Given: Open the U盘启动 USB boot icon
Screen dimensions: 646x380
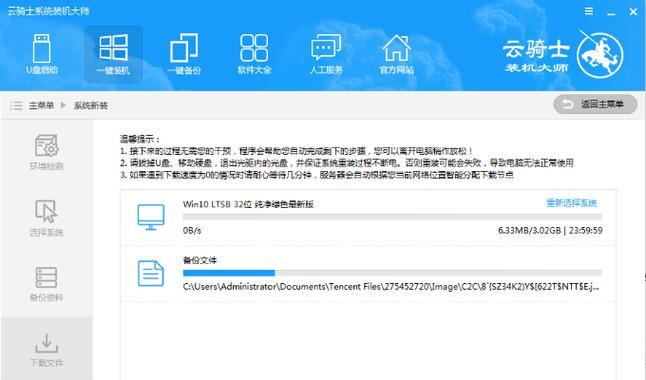Looking at the screenshot, I should coord(42,49).
